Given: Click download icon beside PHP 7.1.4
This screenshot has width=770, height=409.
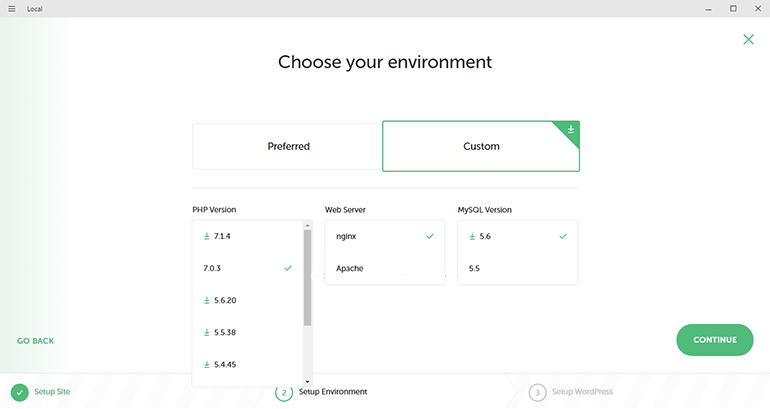Looking at the screenshot, I should [x=207, y=236].
